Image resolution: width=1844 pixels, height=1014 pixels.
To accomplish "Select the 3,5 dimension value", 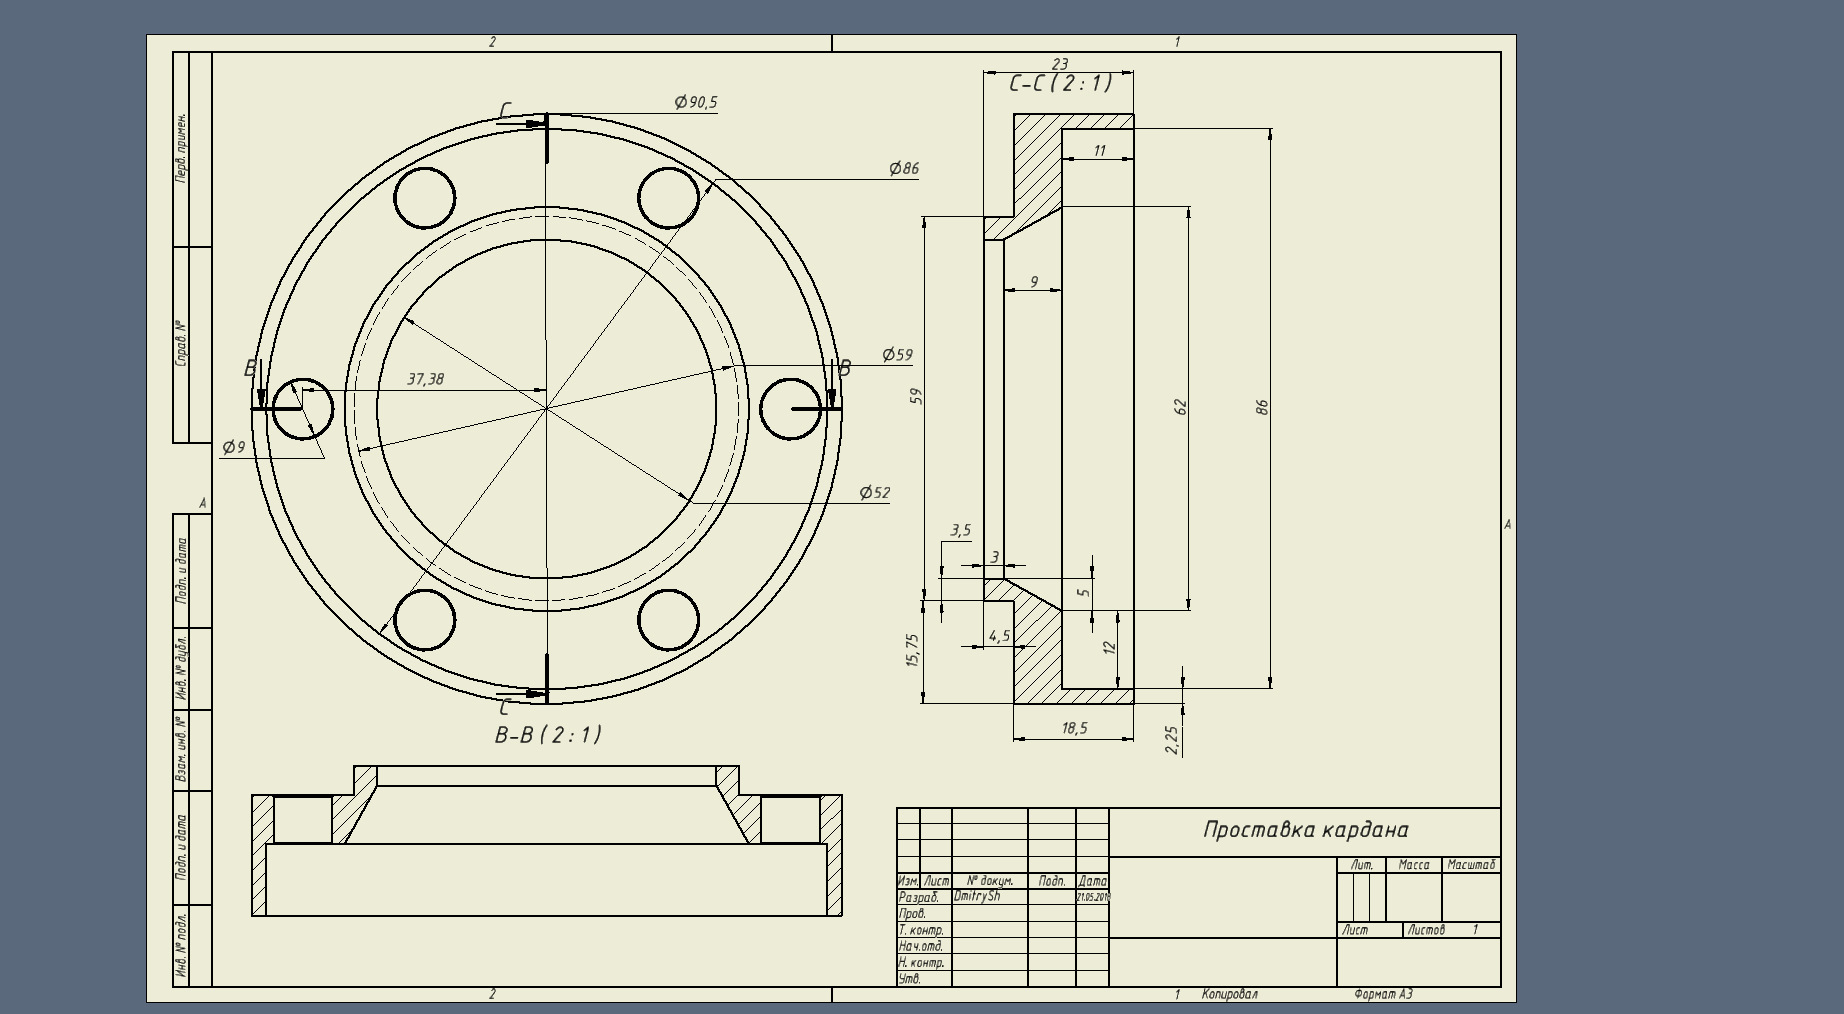I will [x=960, y=530].
